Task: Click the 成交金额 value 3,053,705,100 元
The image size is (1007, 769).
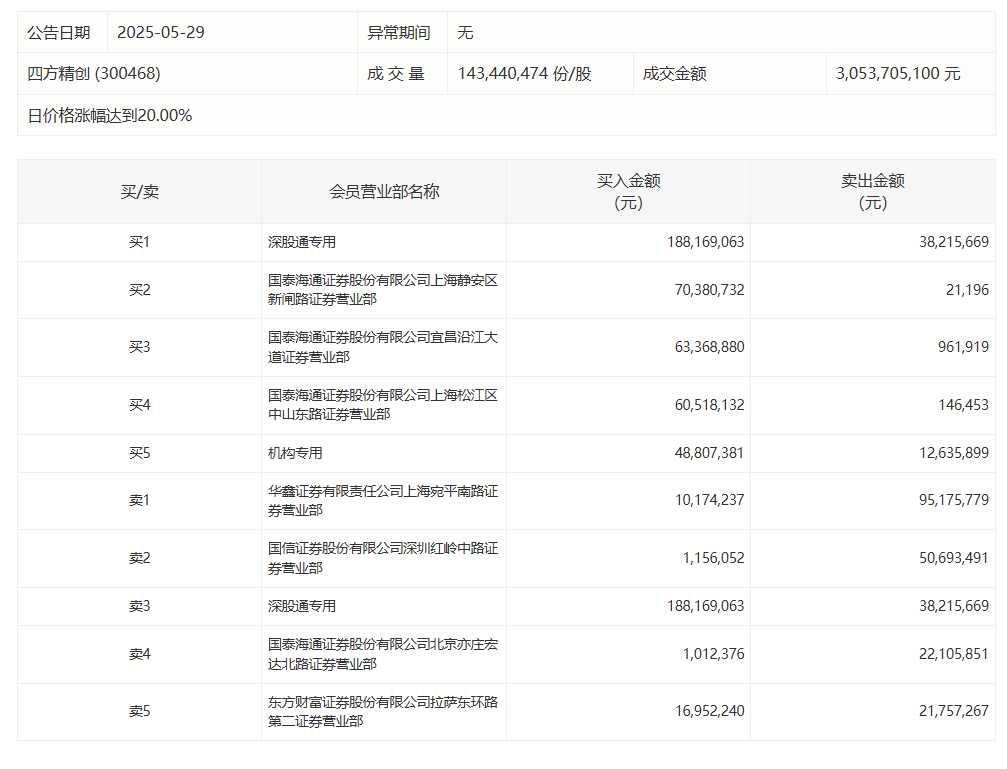Action: pyautogui.click(x=897, y=74)
